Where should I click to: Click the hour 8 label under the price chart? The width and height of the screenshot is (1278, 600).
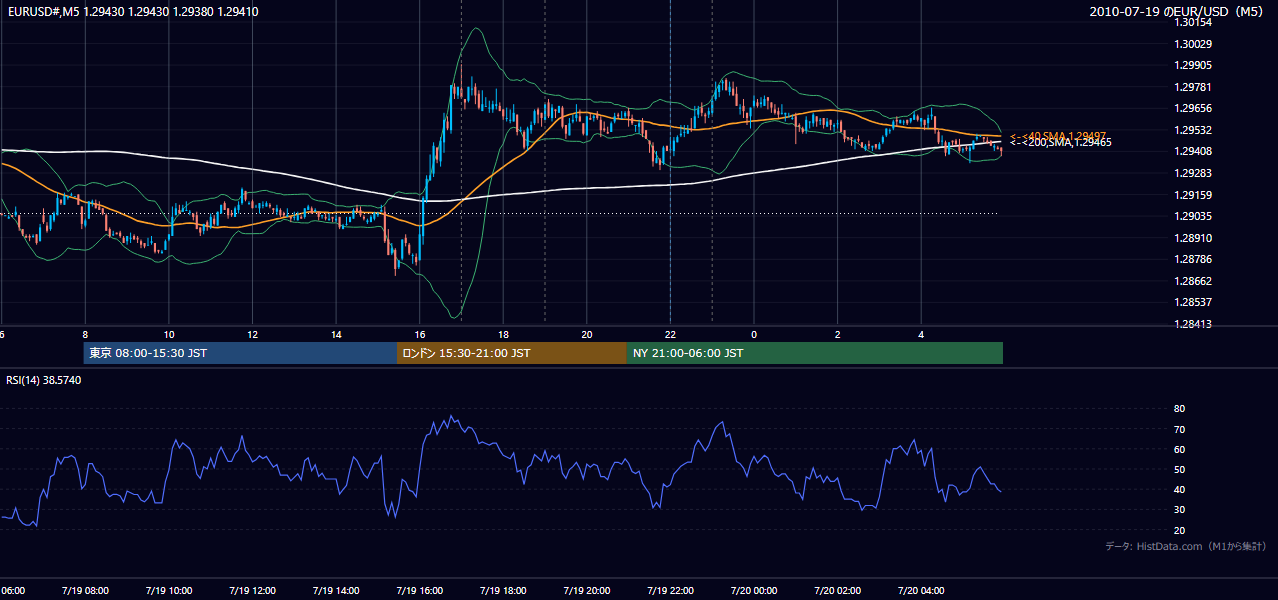click(85, 335)
